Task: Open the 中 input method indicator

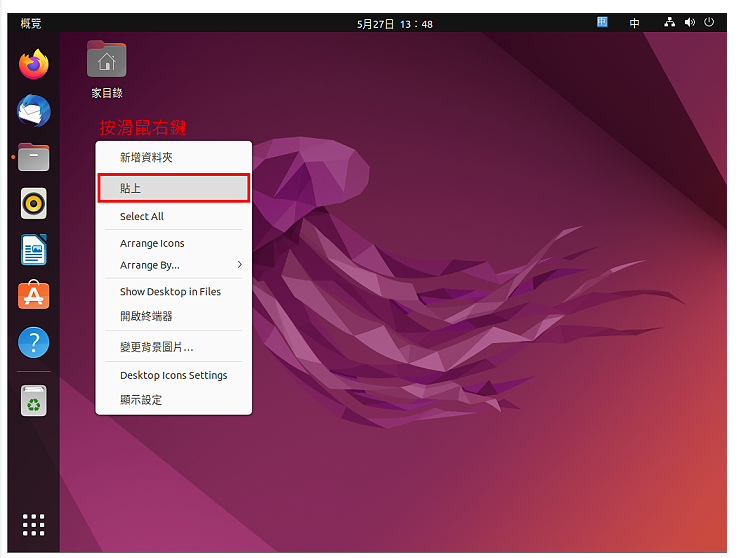Action: click(634, 23)
